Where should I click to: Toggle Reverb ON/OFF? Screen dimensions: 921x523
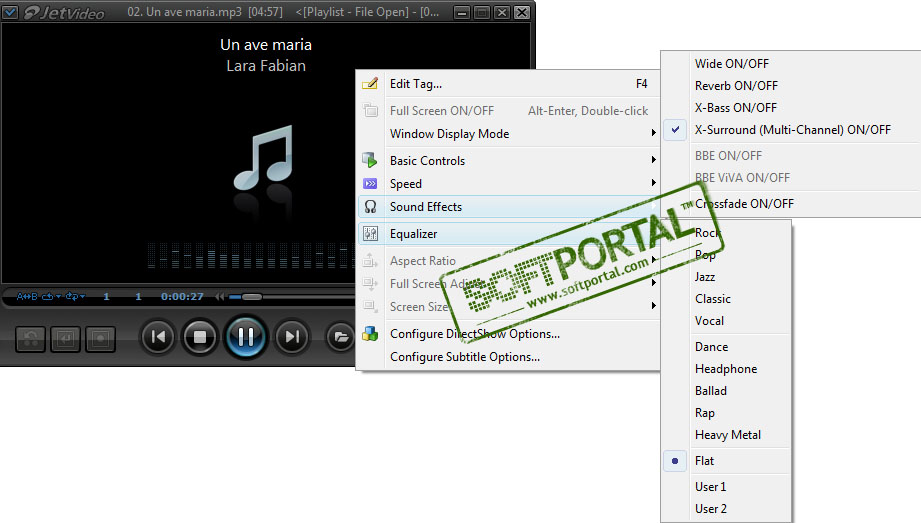(x=736, y=86)
